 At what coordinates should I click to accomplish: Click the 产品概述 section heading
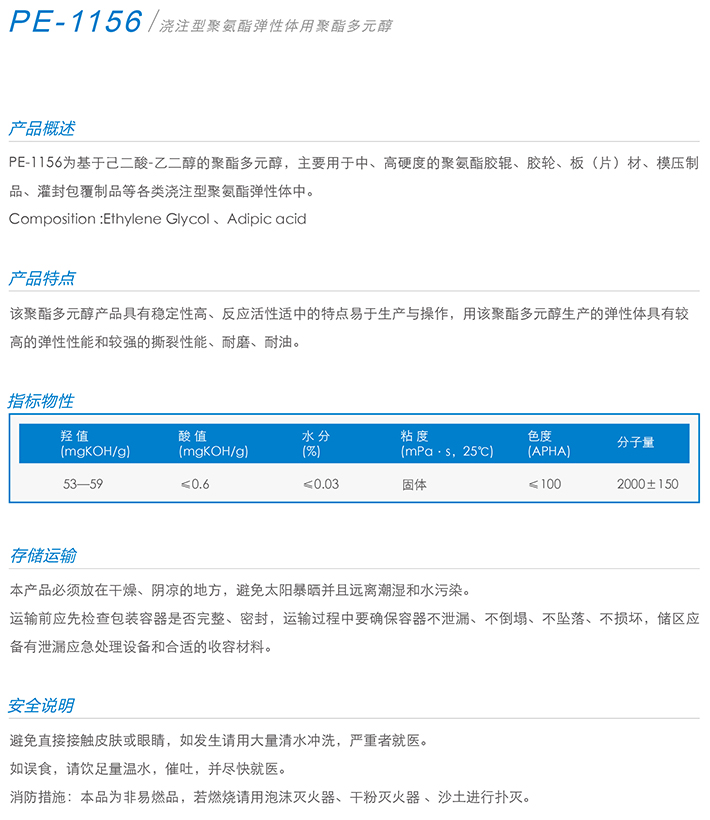pyautogui.click(x=41, y=129)
